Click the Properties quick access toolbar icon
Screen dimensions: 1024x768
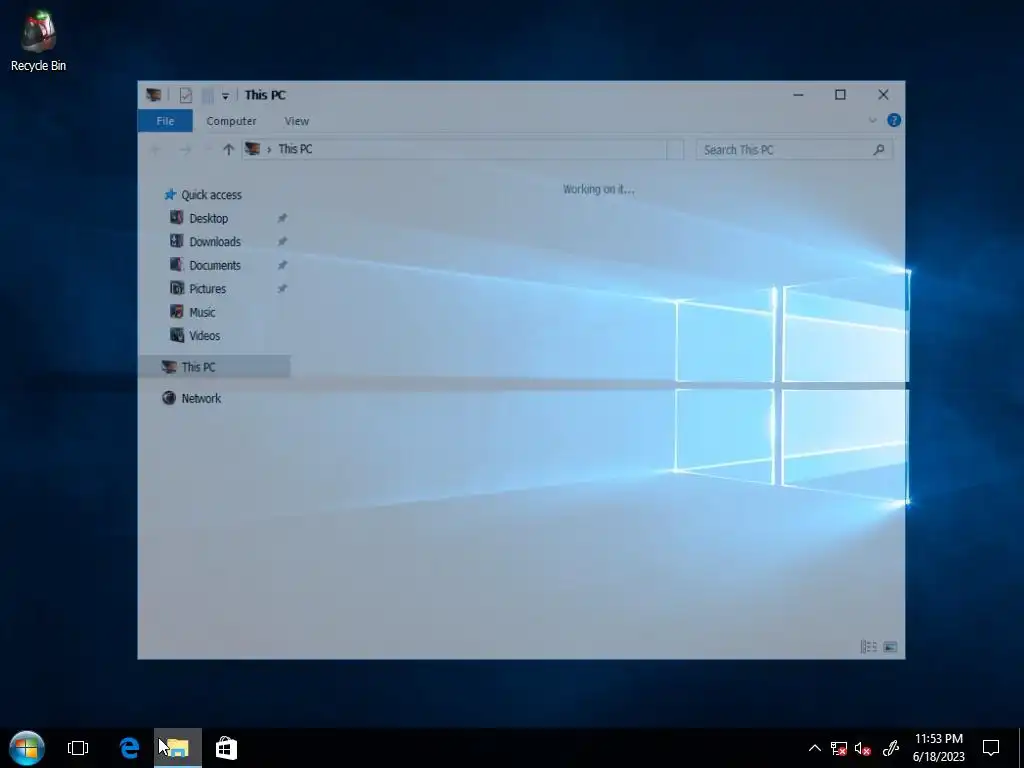(x=185, y=95)
